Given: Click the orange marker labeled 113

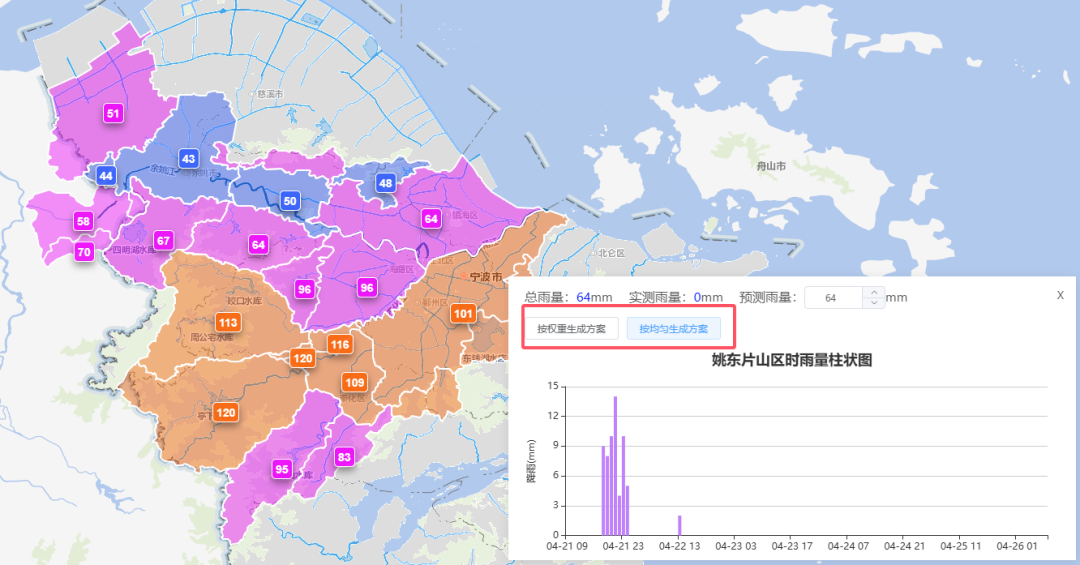Looking at the screenshot, I should coord(228,322).
